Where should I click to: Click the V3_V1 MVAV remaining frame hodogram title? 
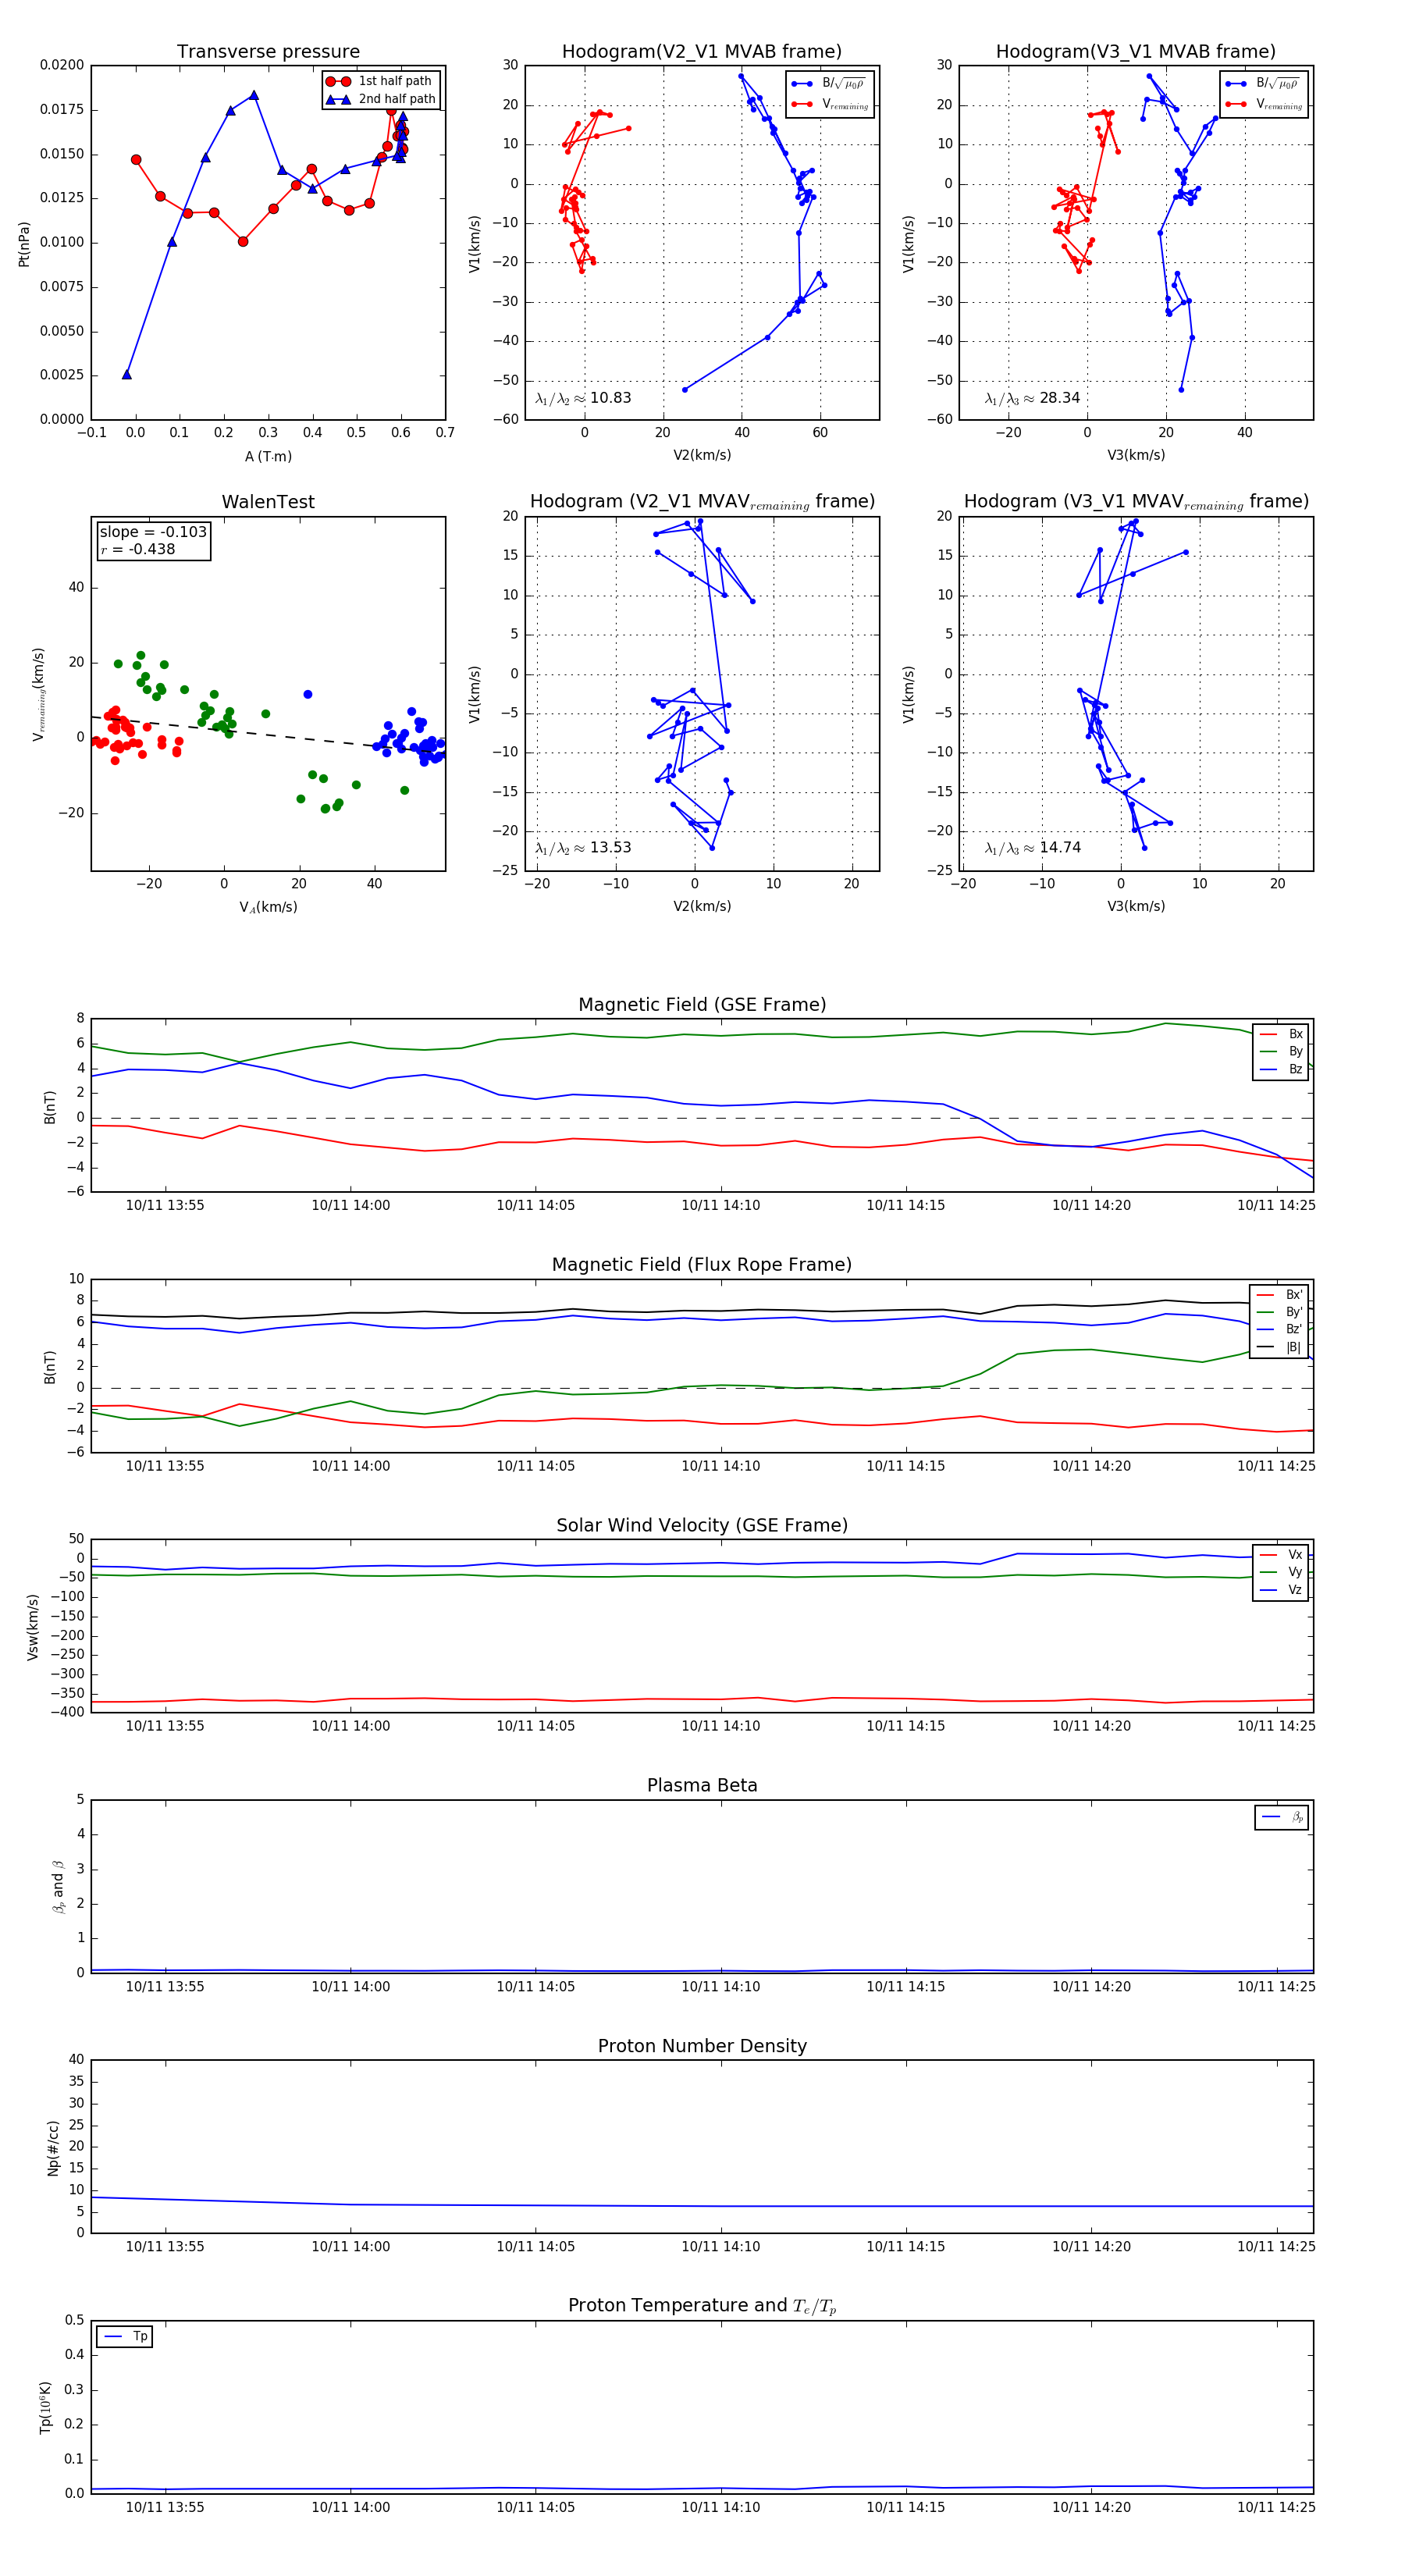1136,502
